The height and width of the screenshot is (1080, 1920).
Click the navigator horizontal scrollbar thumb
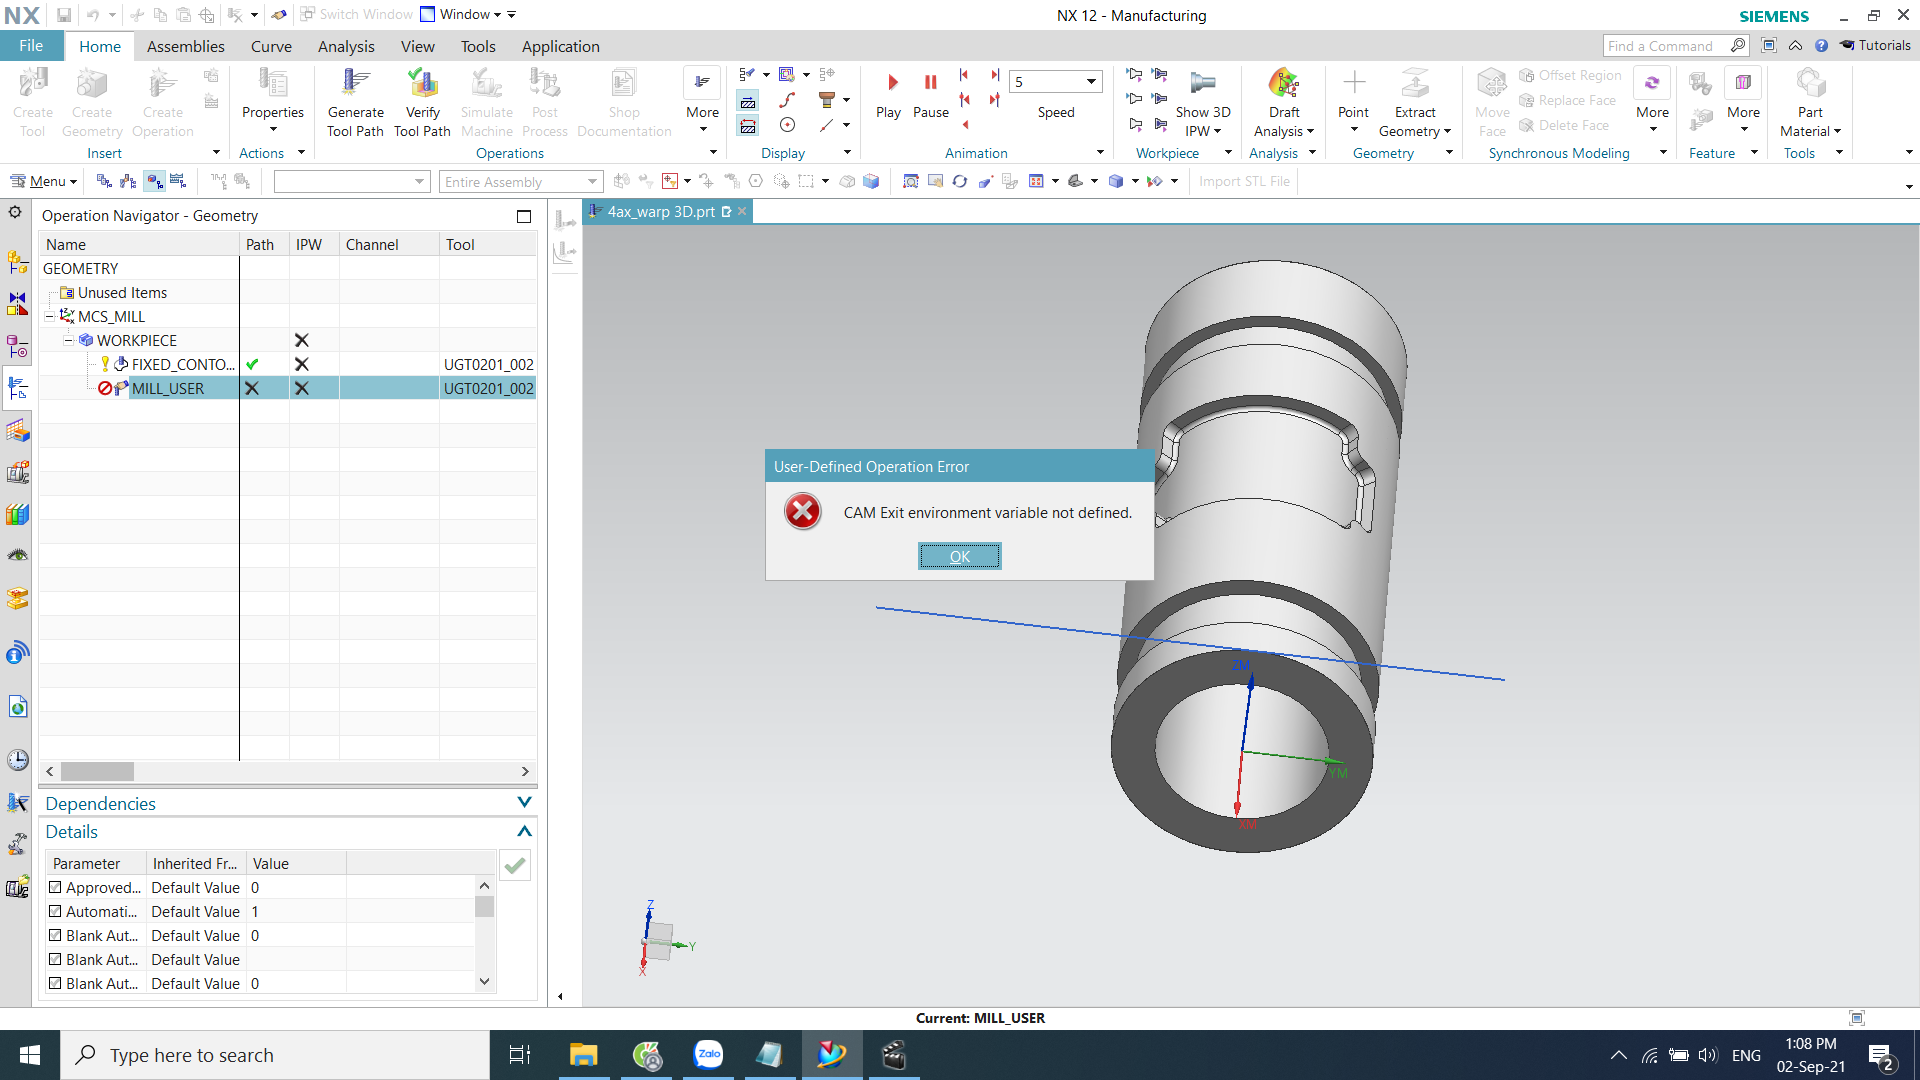click(97, 772)
